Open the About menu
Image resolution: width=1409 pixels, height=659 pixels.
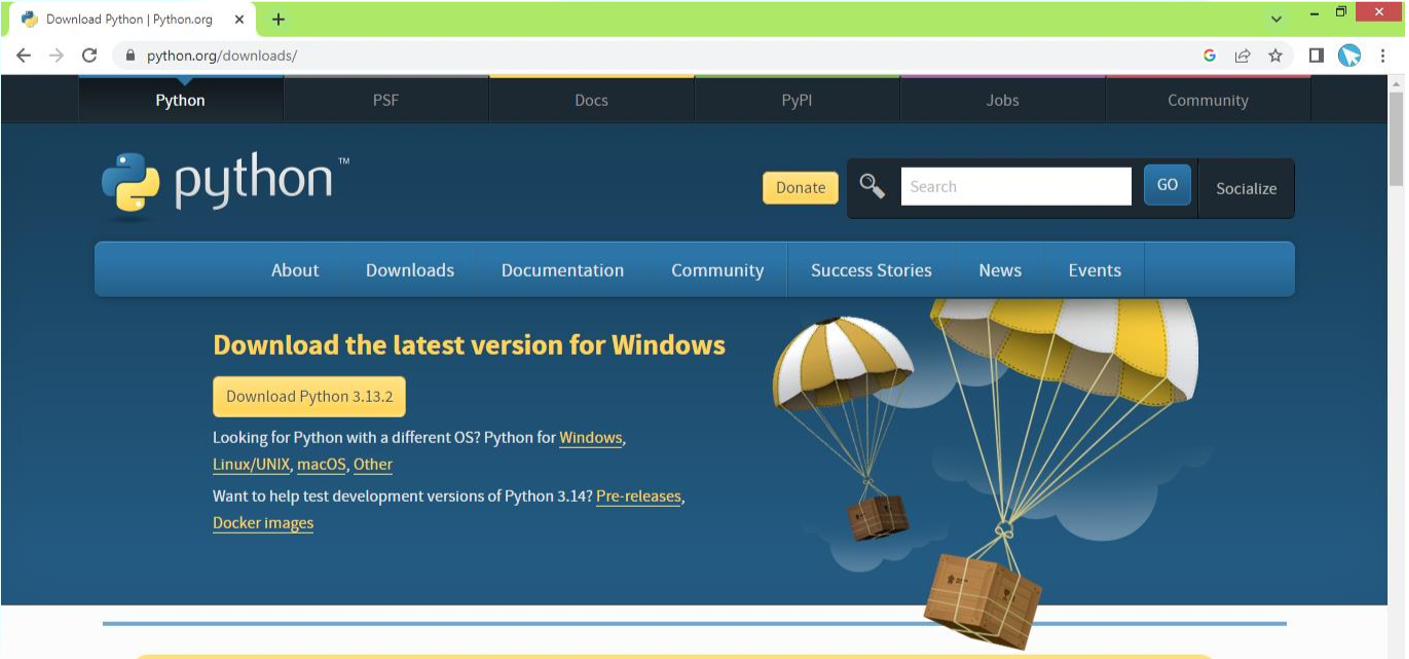click(x=295, y=270)
